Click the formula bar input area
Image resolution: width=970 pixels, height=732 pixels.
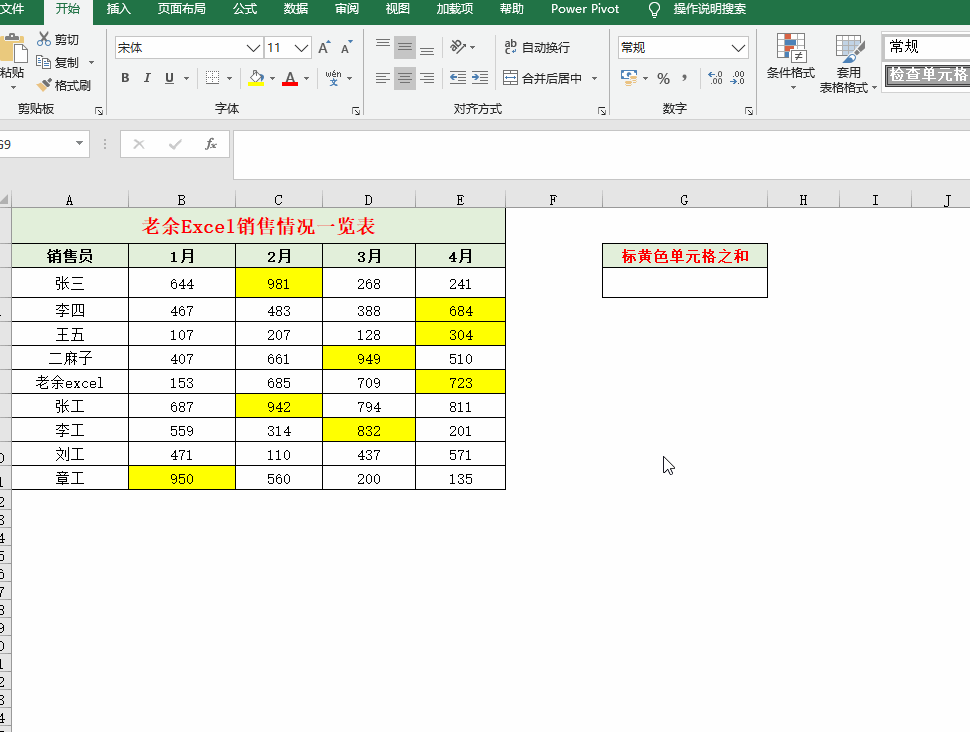(x=601, y=155)
